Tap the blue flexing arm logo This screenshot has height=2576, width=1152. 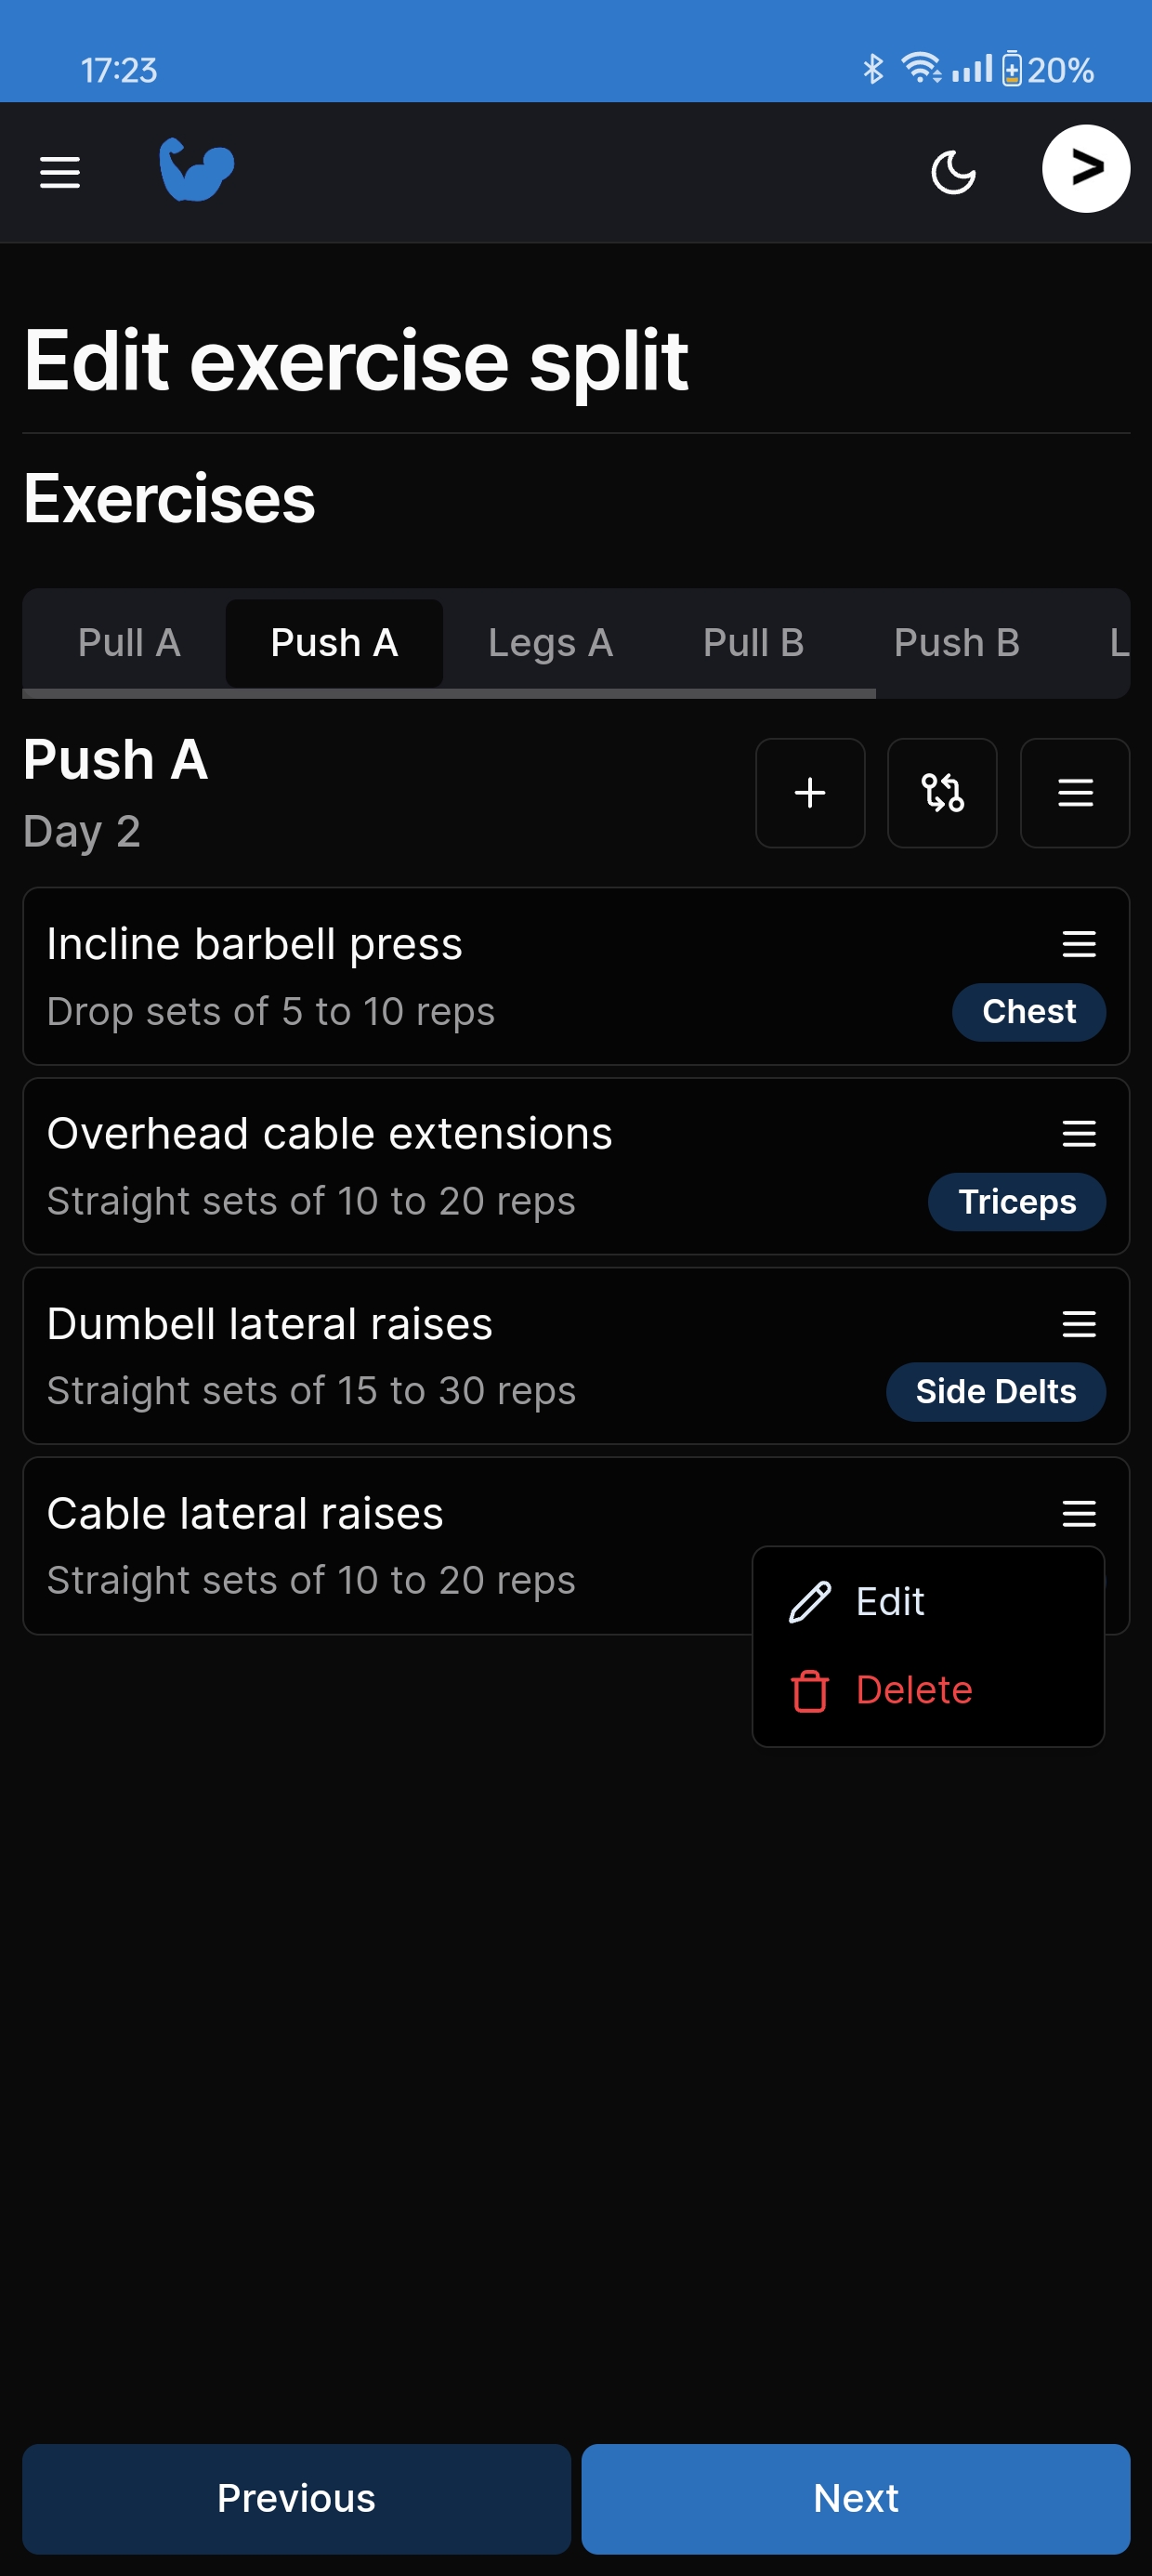[196, 170]
